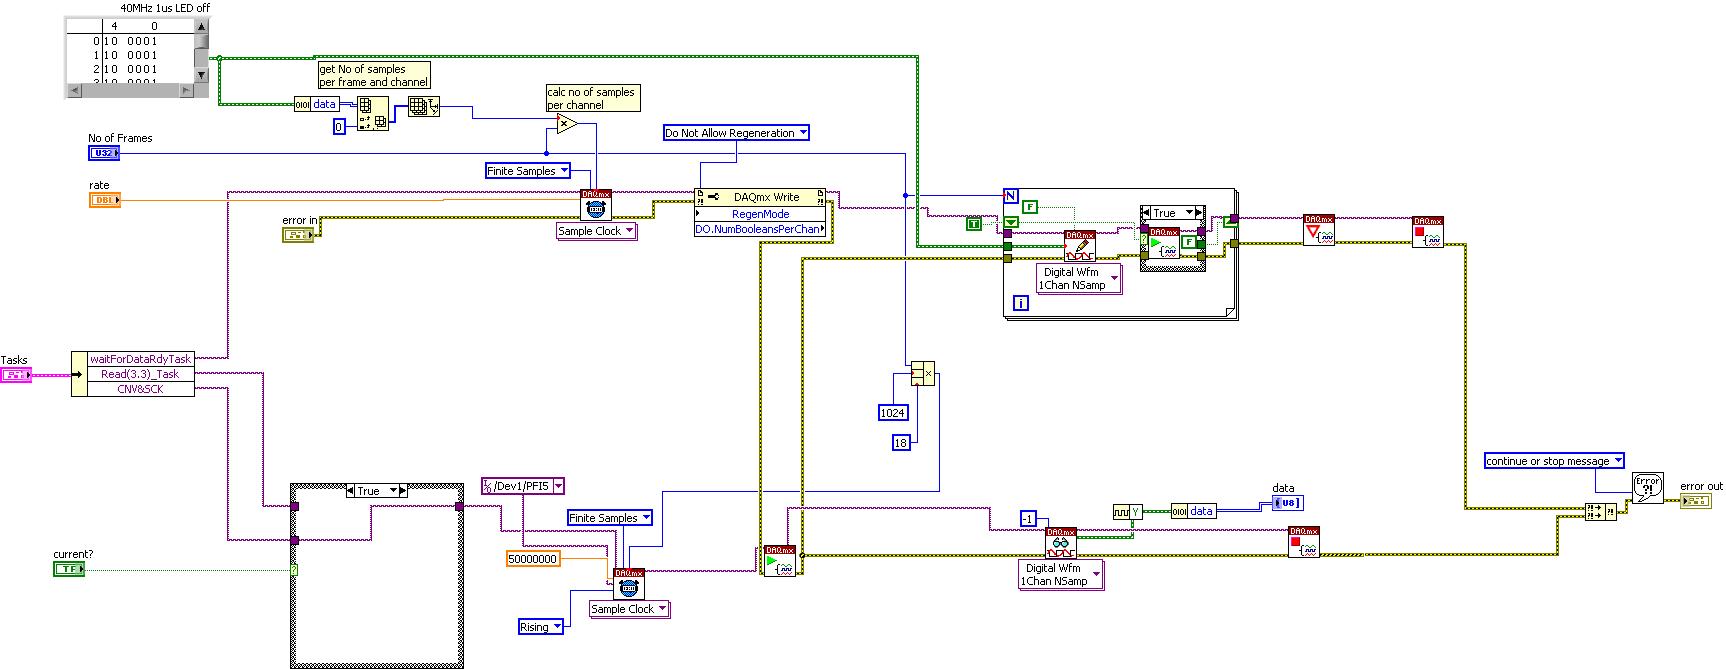Select the DAQmx Wait Until Done VI icon
Image resolution: width=1726 pixels, height=669 pixels.
[1319, 231]
